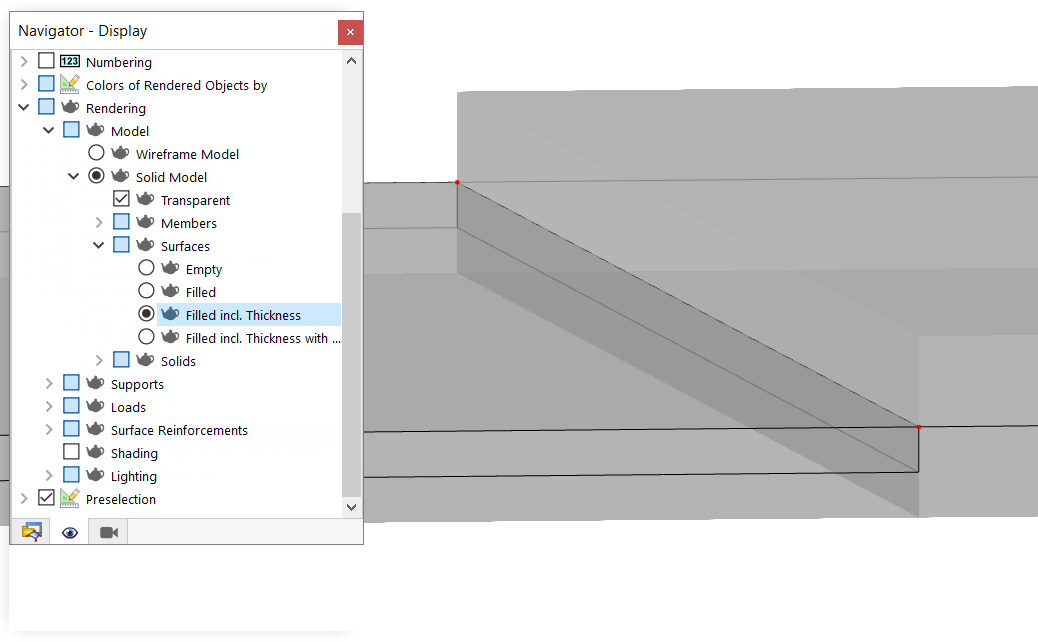This screenshot has height=642, width=1038.
Task: Click the teapot icon beside Surfaces
Action: 145,246
